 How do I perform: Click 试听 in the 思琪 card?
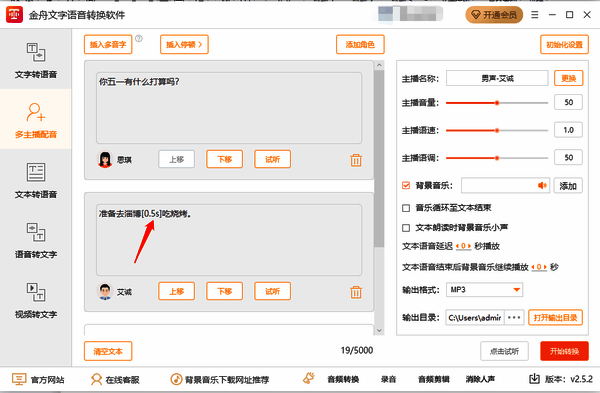272,159
